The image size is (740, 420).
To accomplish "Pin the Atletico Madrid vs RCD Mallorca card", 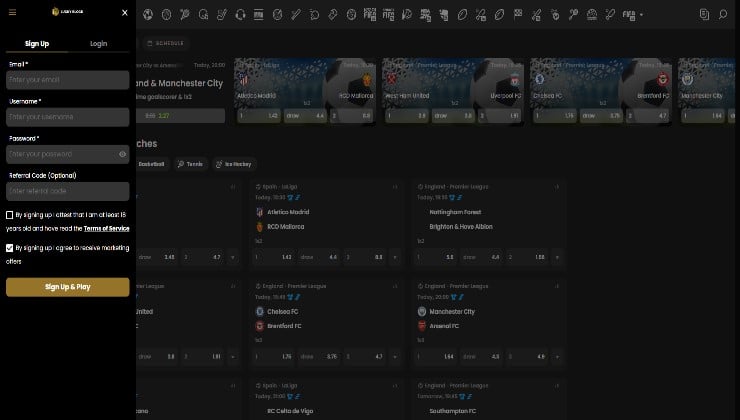I will 395,187.
